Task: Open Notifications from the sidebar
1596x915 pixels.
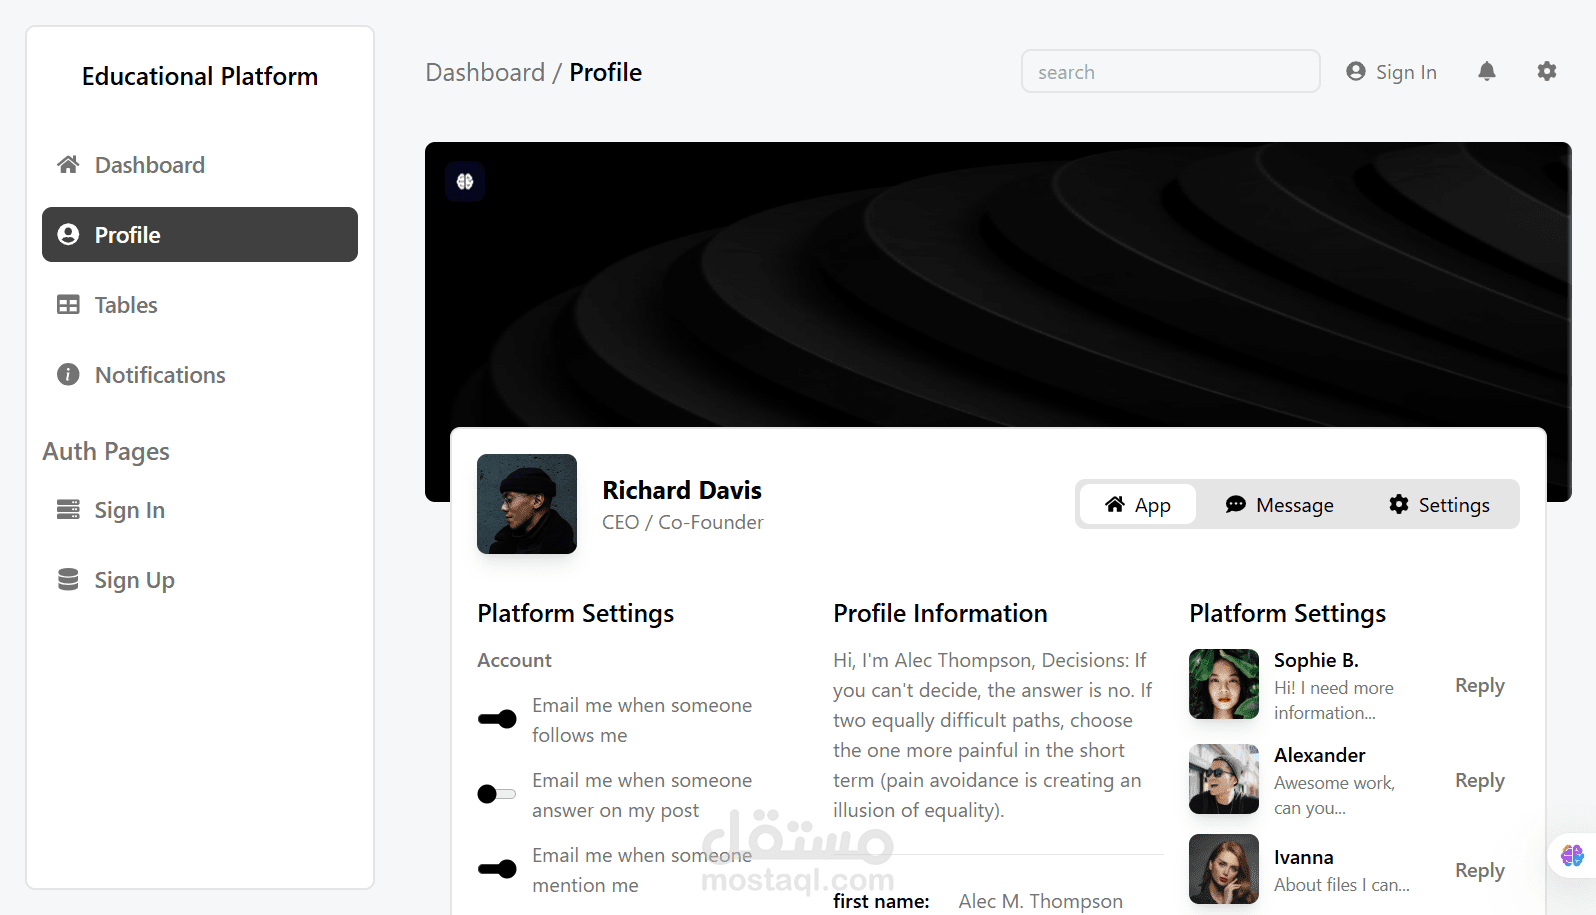Action: point(200,375)
